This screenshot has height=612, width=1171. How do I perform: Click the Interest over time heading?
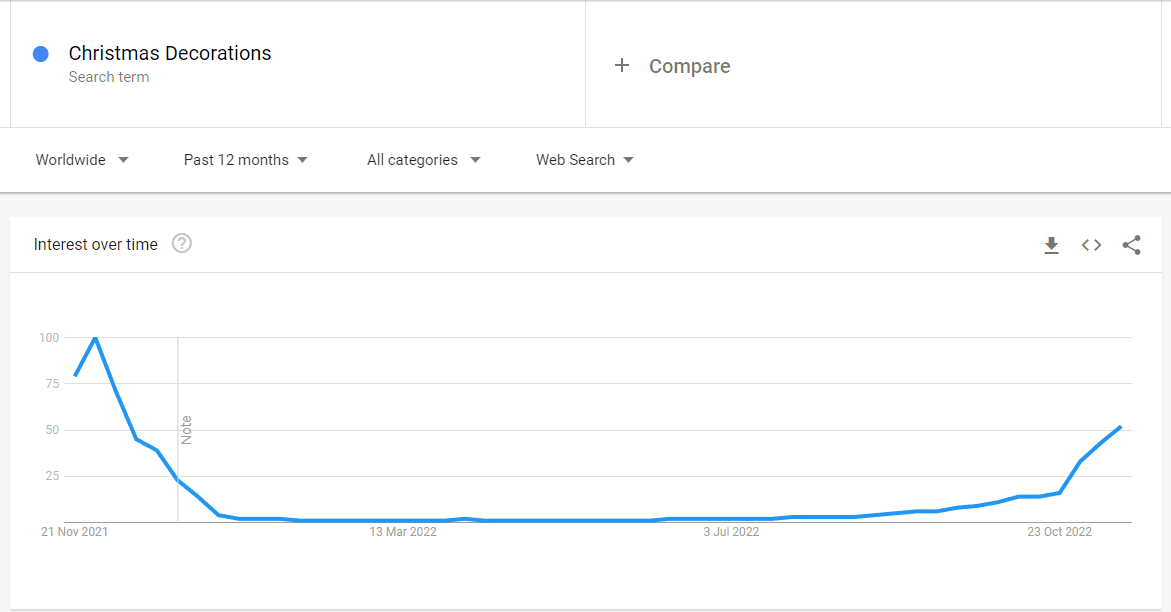coord(96,244)
